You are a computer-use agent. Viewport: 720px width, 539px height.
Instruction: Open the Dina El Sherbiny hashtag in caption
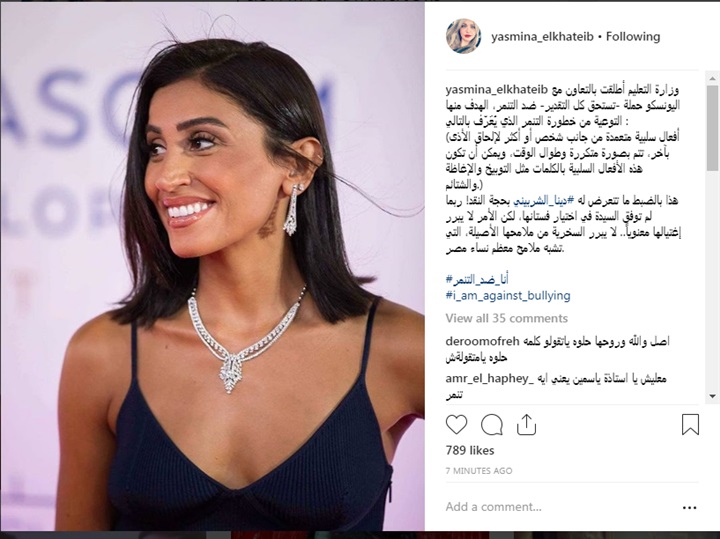click(544, 201)
